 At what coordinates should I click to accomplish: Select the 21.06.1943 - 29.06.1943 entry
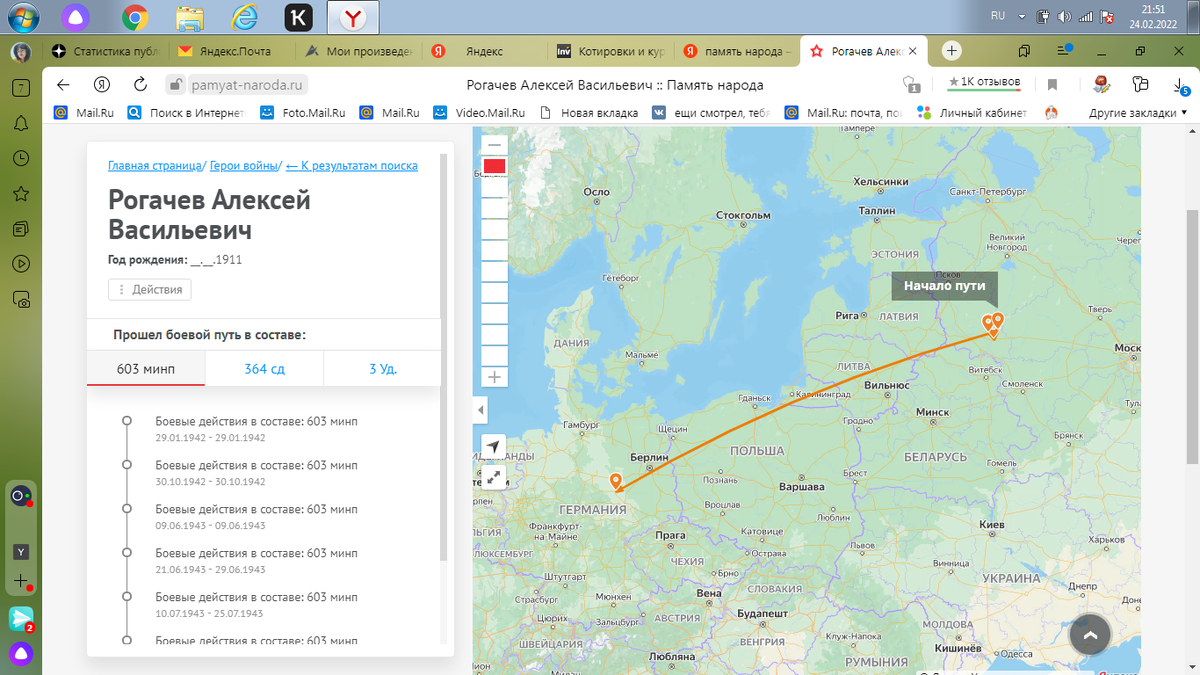click(x=256, y=561)
